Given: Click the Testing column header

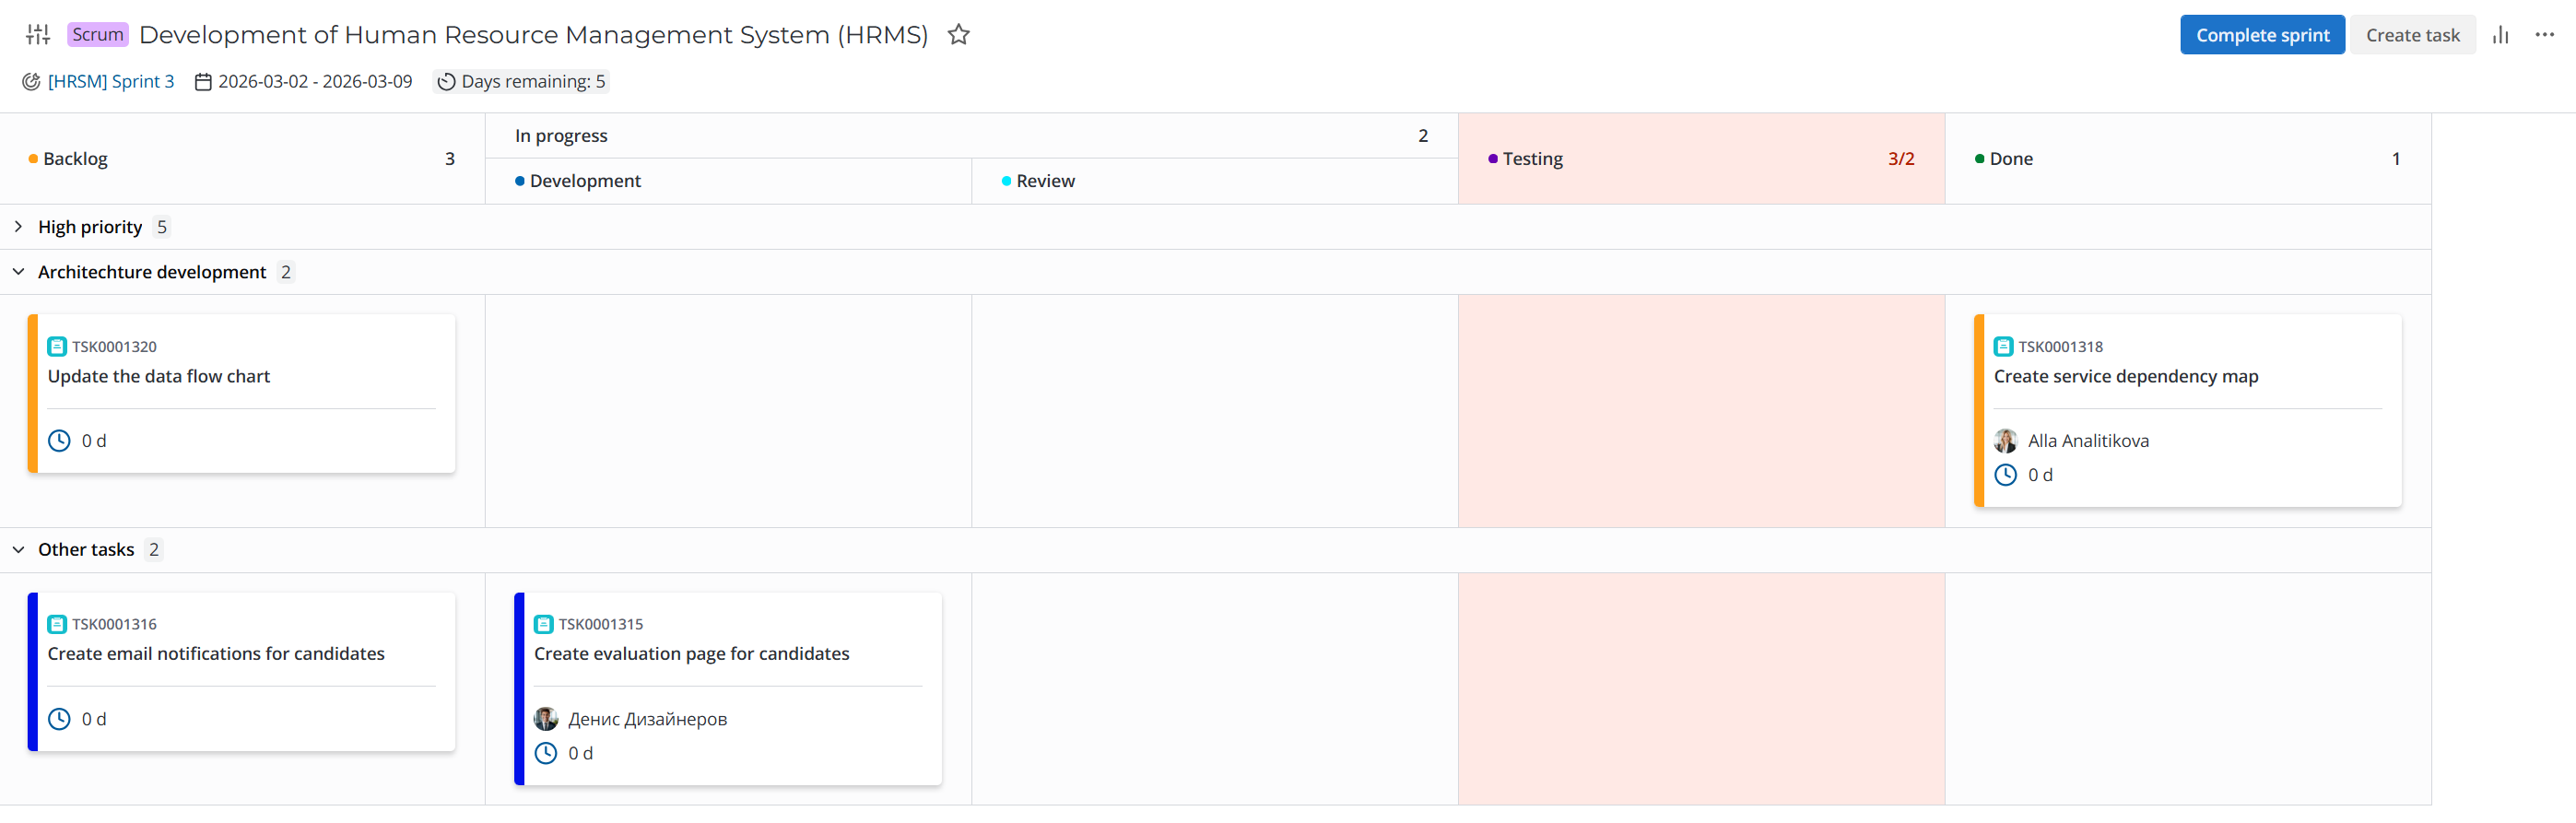Looking at the screenshot, I should pos(1532,159).
